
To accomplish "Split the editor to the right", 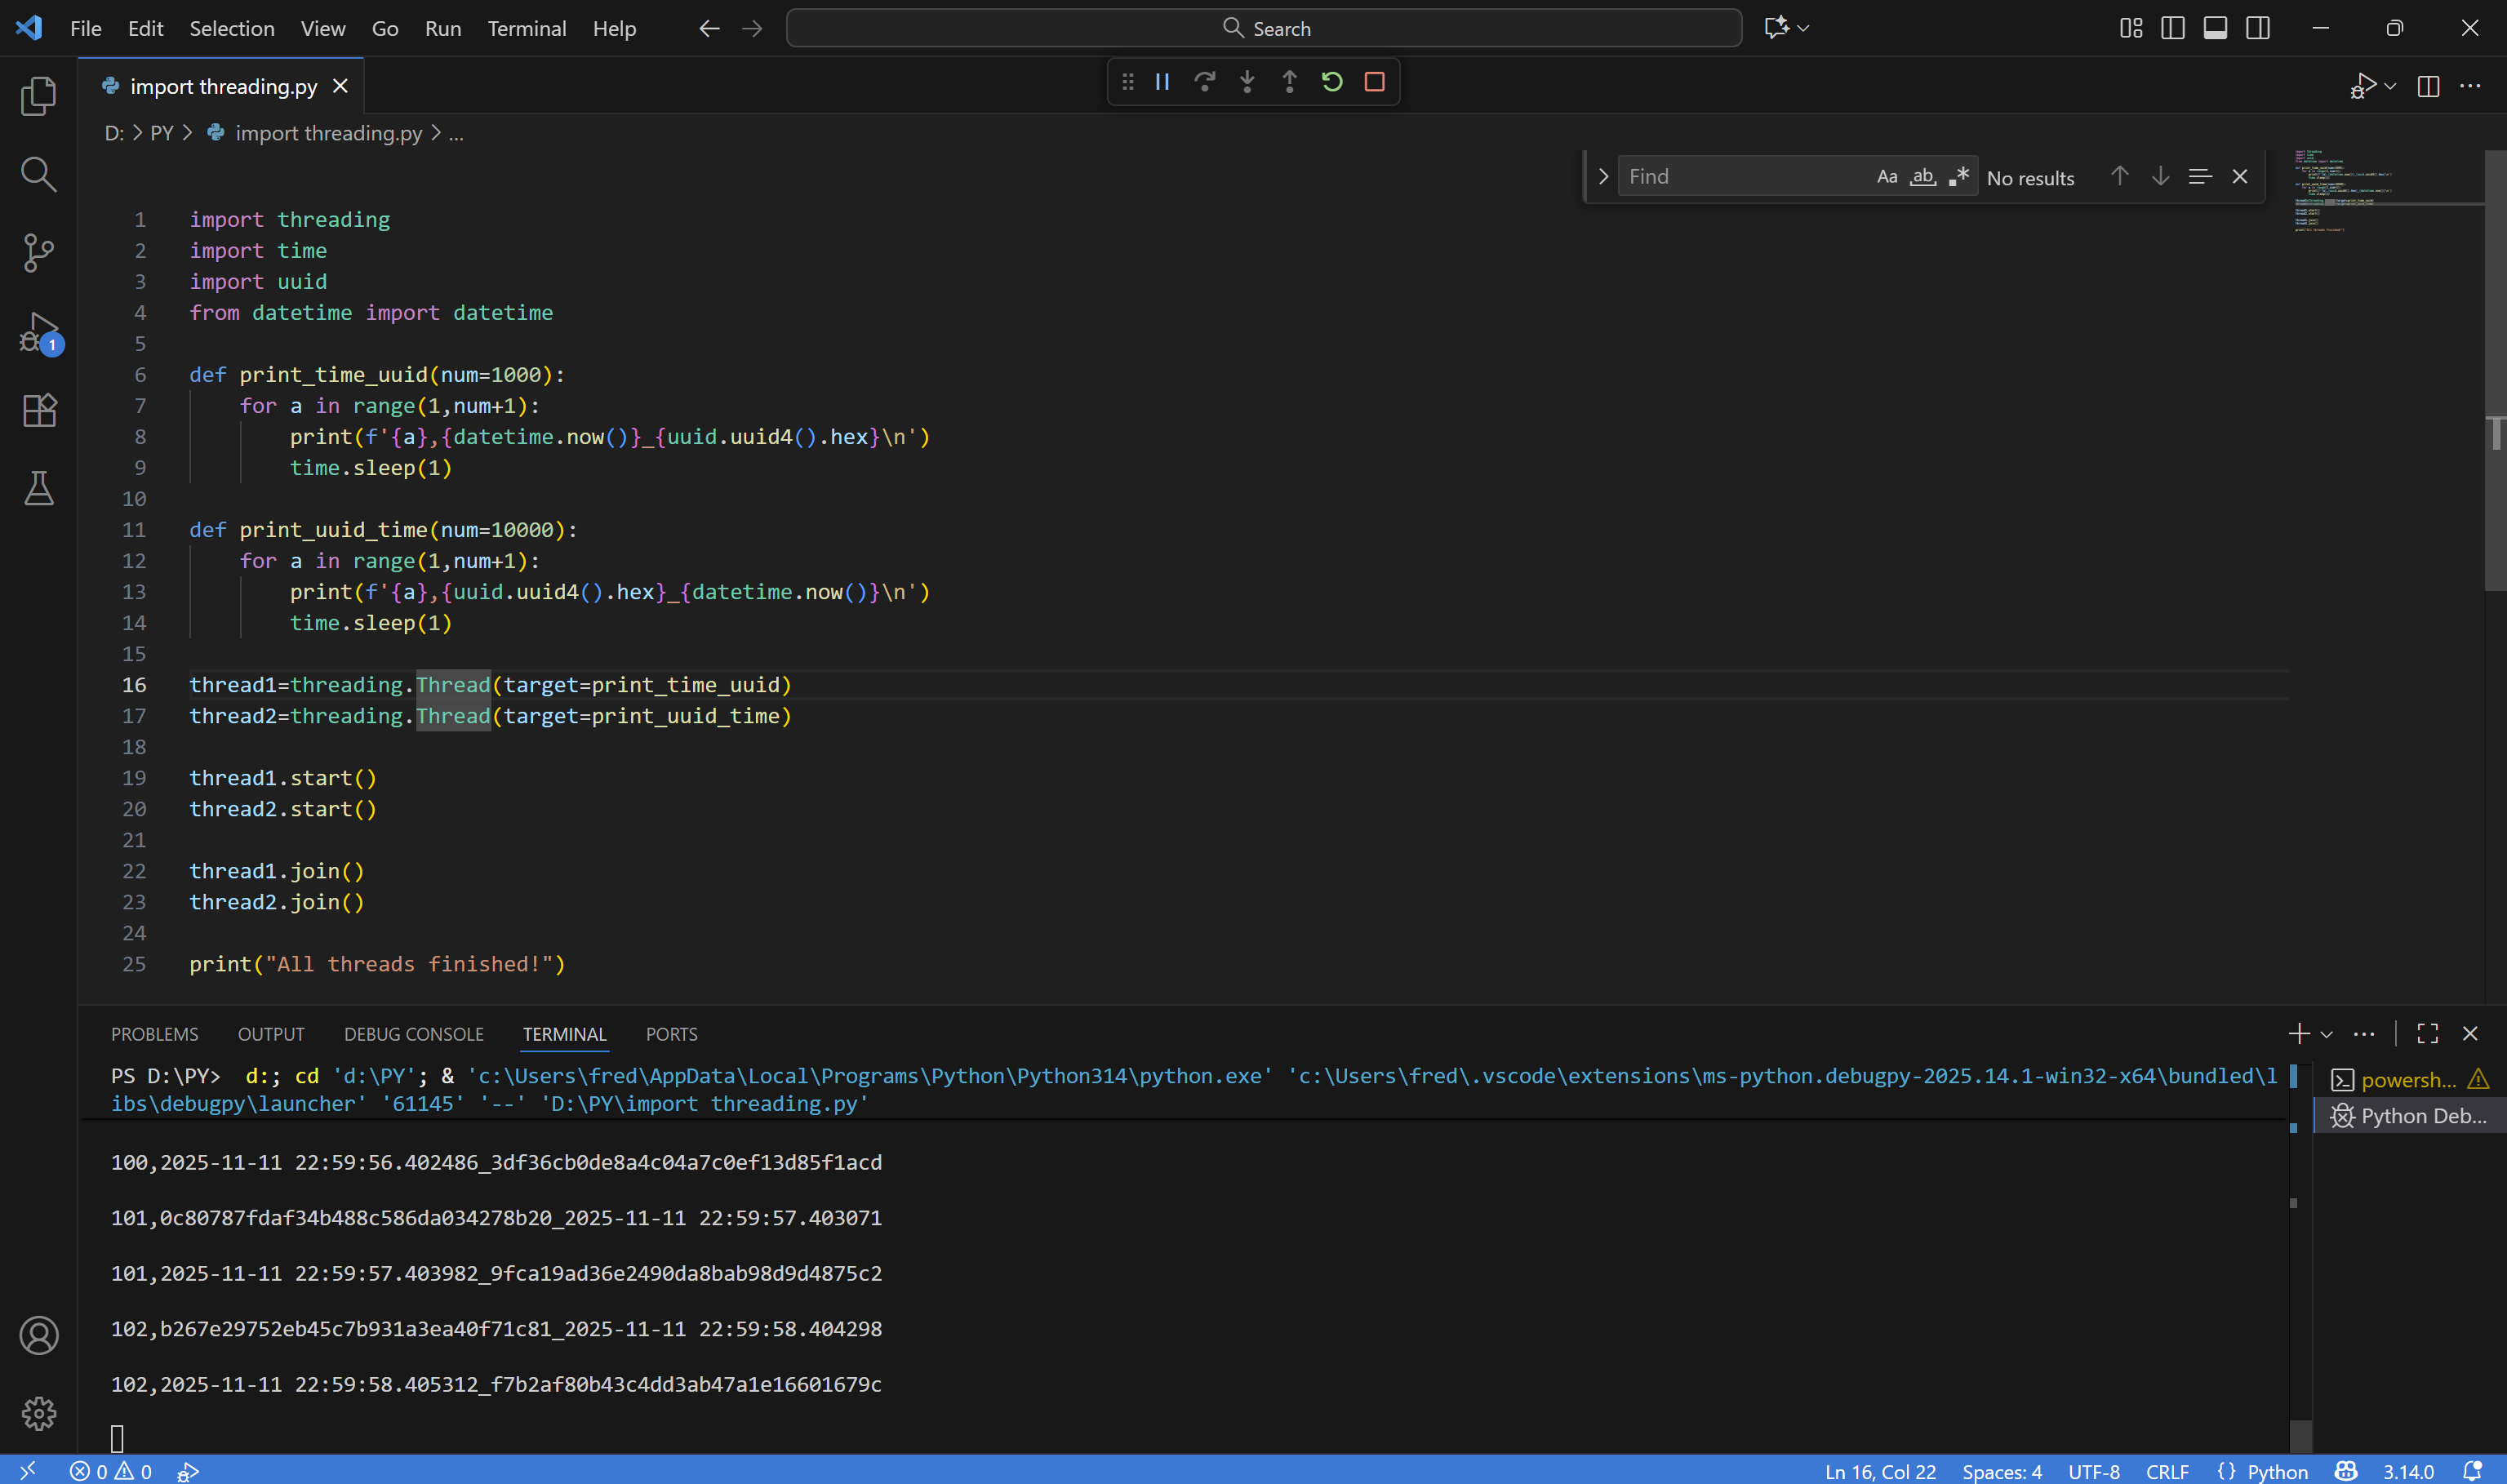I will pyautogui.click(x=2428, y=86).
